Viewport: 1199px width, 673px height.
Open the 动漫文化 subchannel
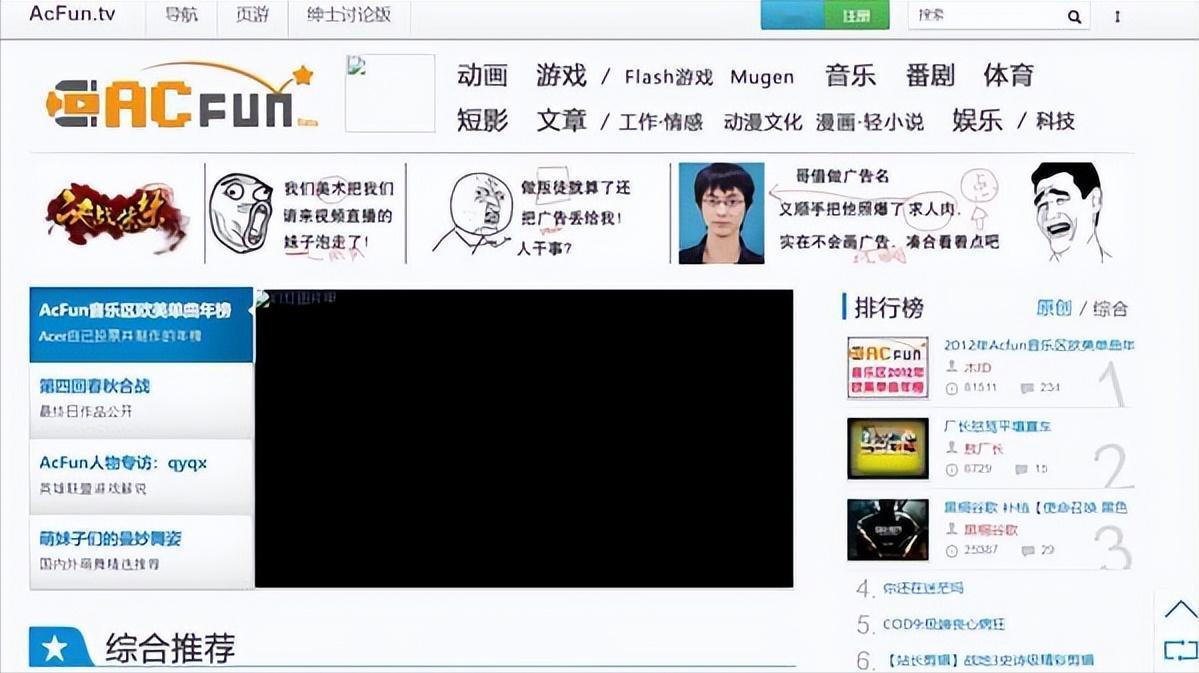(x=762, y=122)
